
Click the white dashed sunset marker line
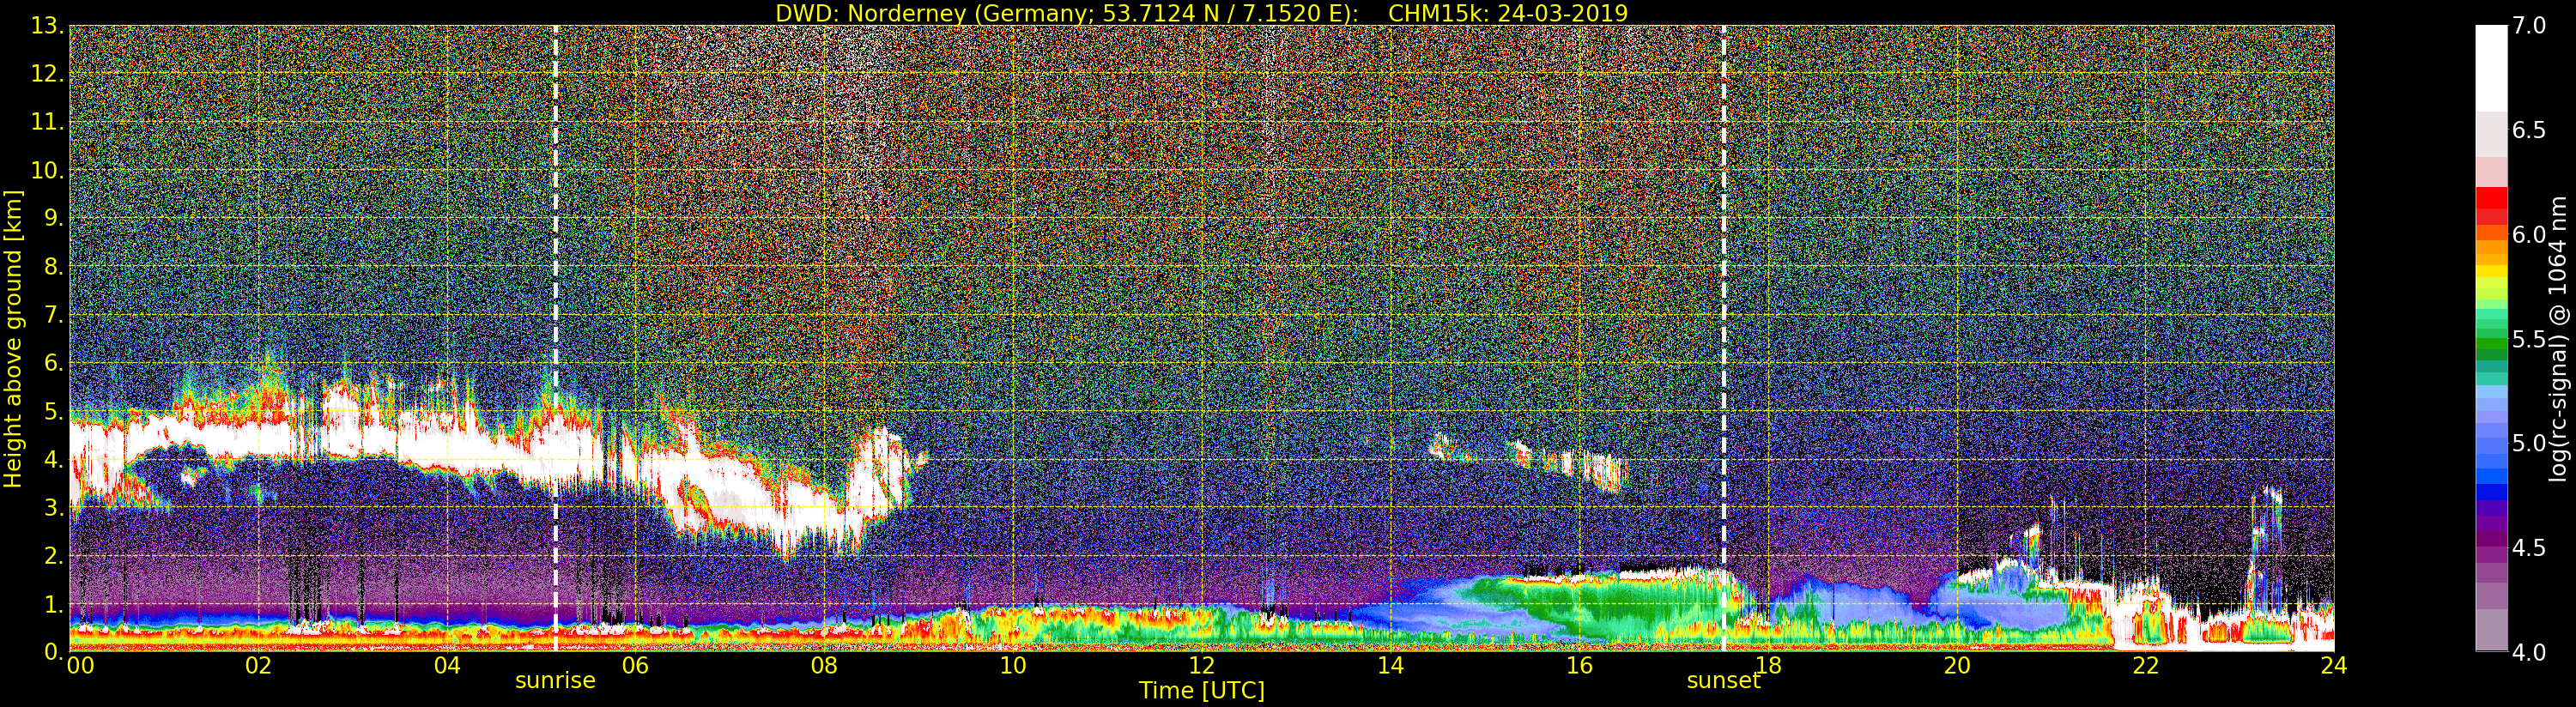[1724, 339]
